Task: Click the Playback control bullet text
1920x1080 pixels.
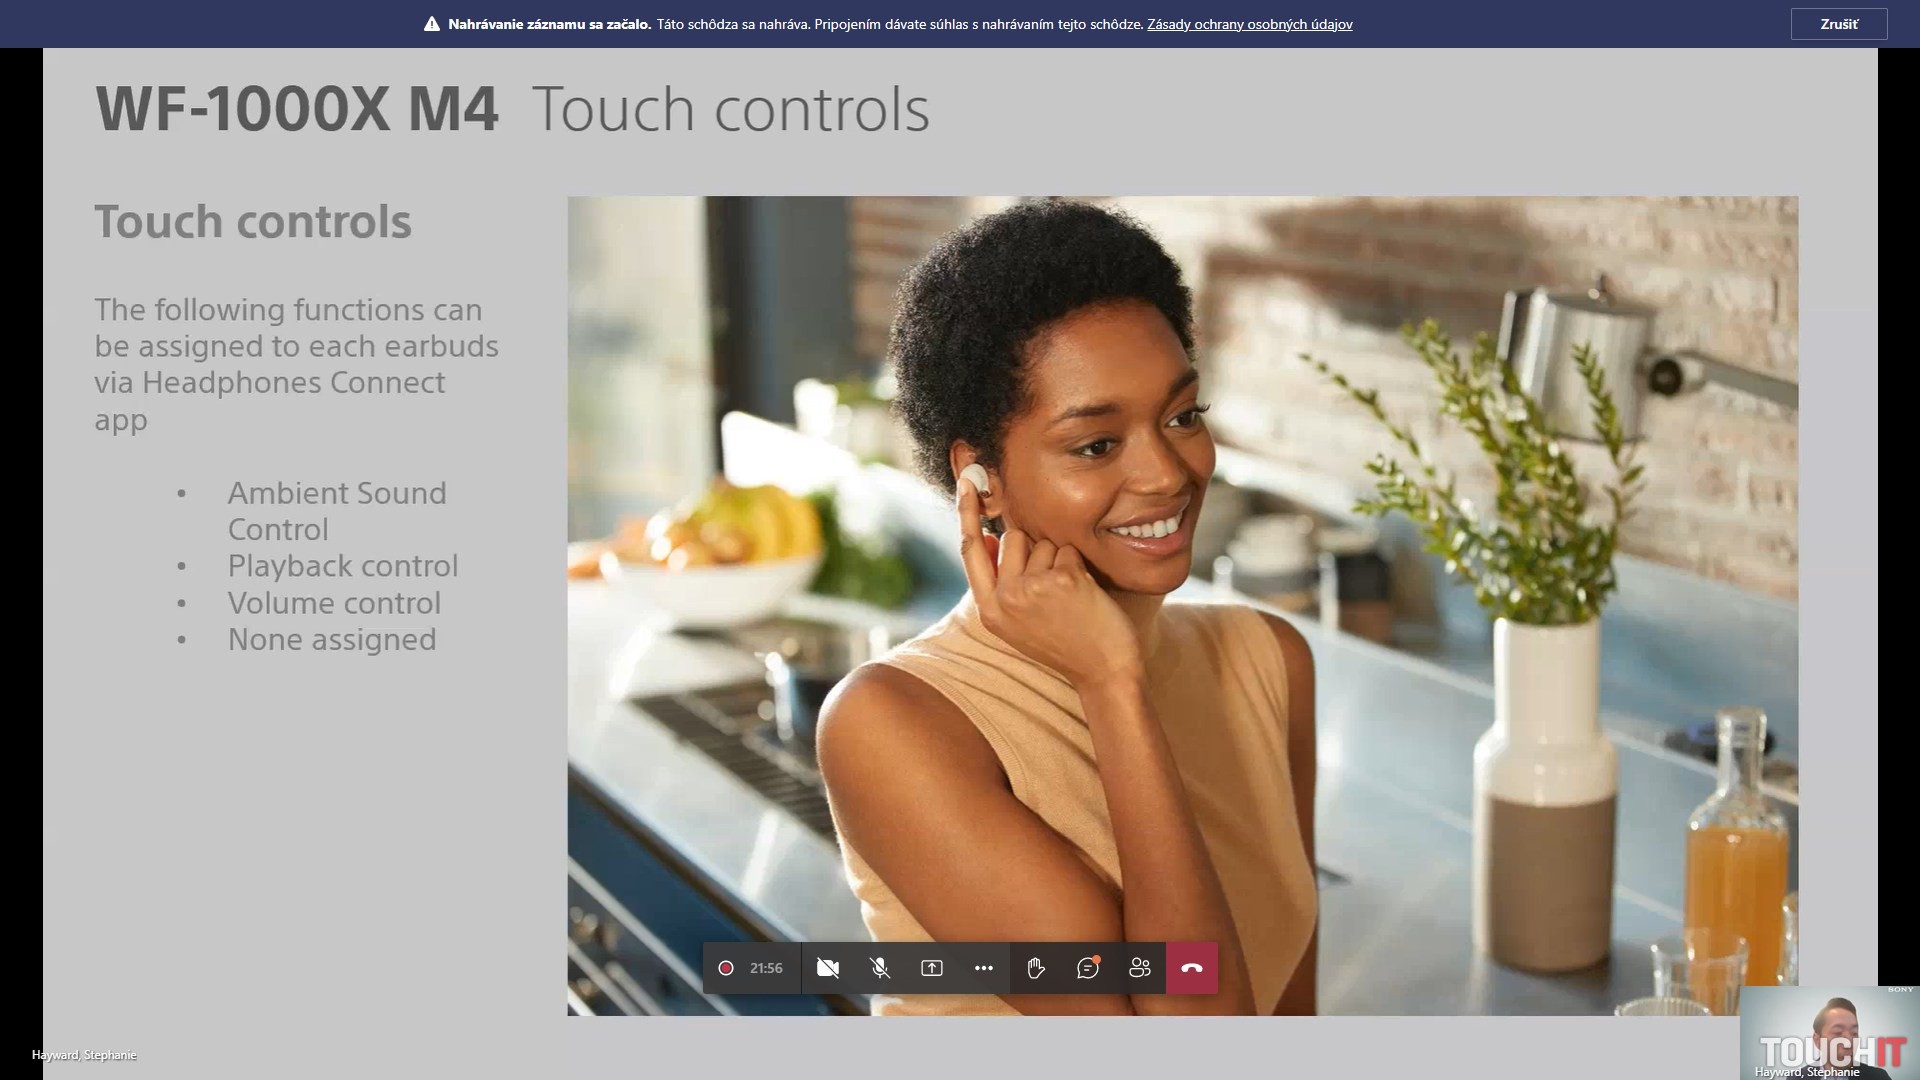Action: pos(342,566)
